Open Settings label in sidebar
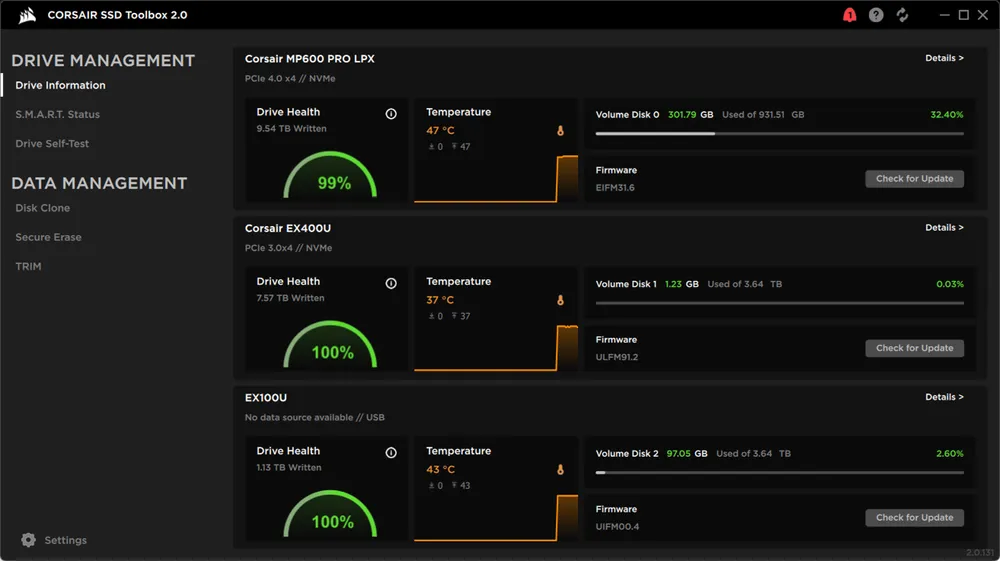This screenshot has height=561, width=1000. [x=66, y=540]
